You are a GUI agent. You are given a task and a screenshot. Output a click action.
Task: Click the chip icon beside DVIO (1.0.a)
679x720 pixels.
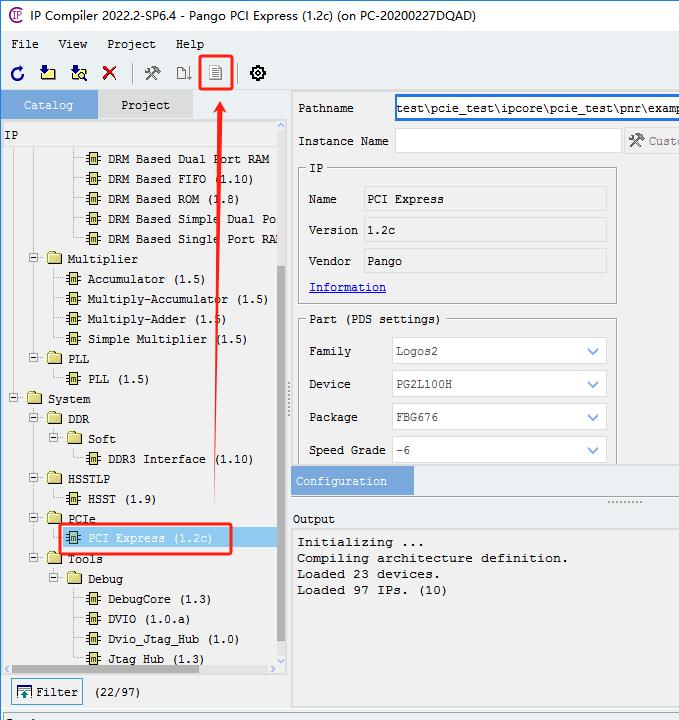tap(93, 619)
